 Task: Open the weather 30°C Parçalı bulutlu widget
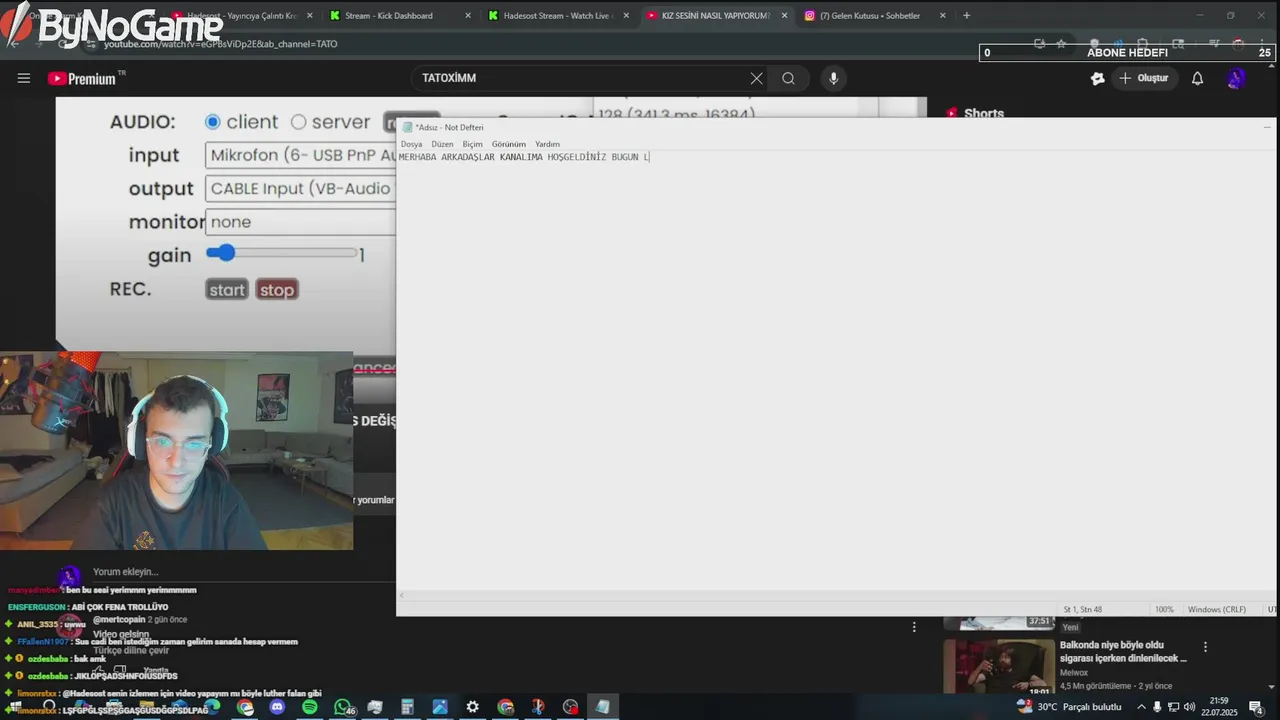pyautogui.click(x=1069, y=707)
